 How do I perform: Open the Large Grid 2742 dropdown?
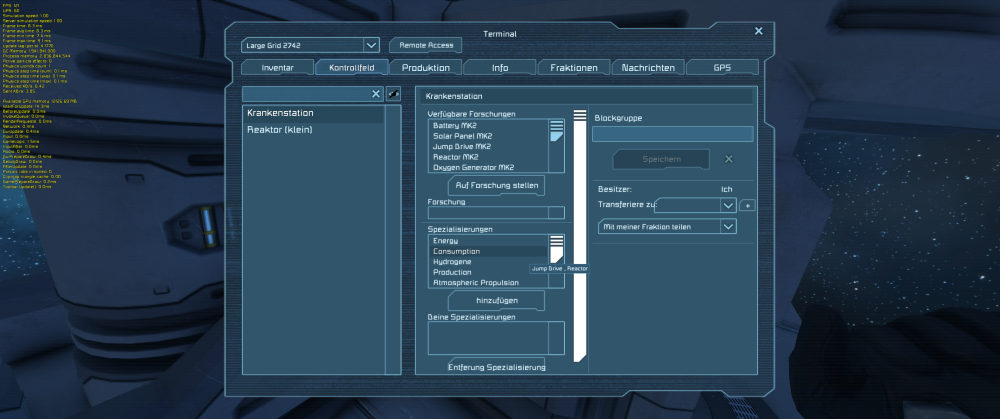point(371,45)
